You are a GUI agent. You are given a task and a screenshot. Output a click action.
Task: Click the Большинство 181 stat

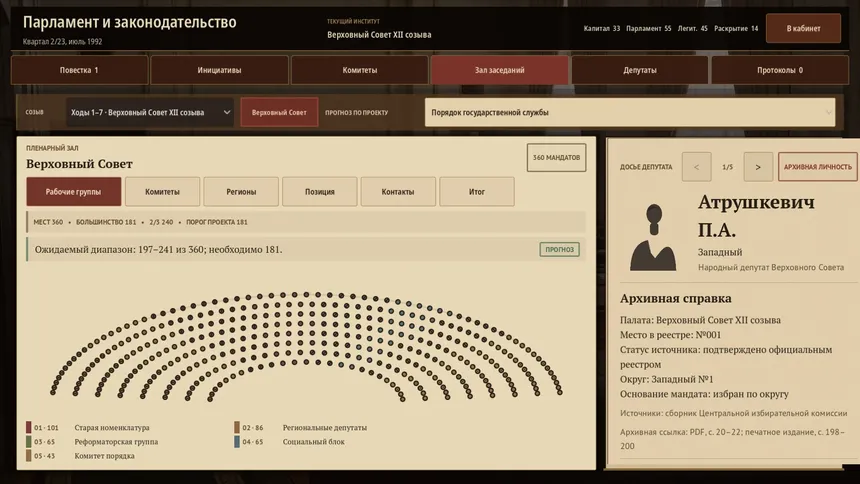click(x=106, y=222)
